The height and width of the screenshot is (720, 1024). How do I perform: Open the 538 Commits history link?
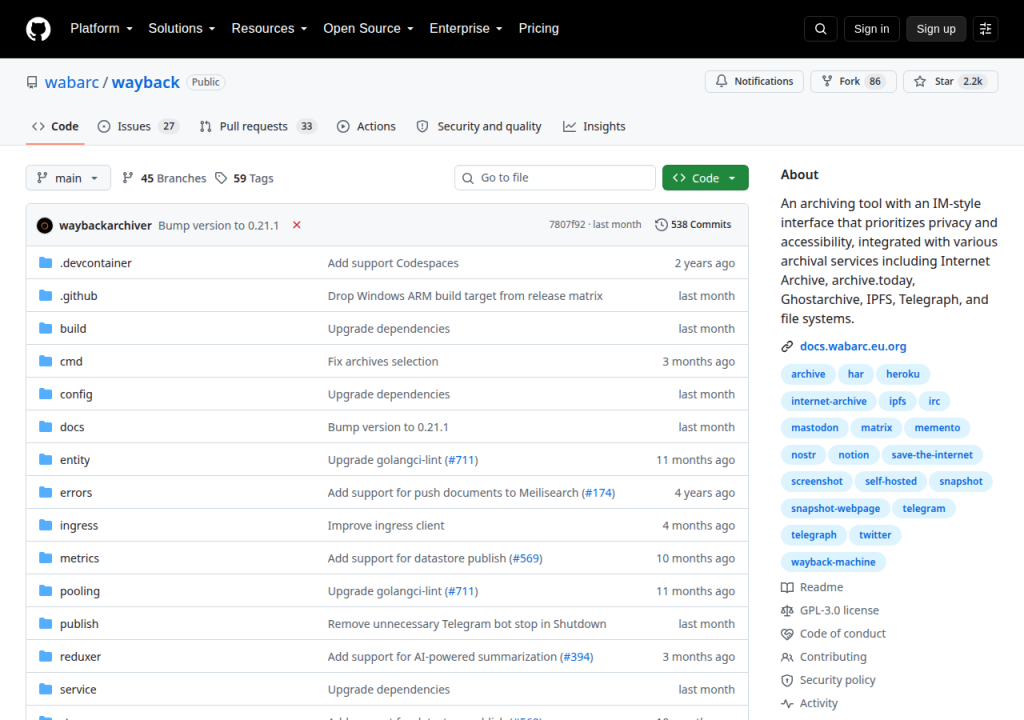693,225
